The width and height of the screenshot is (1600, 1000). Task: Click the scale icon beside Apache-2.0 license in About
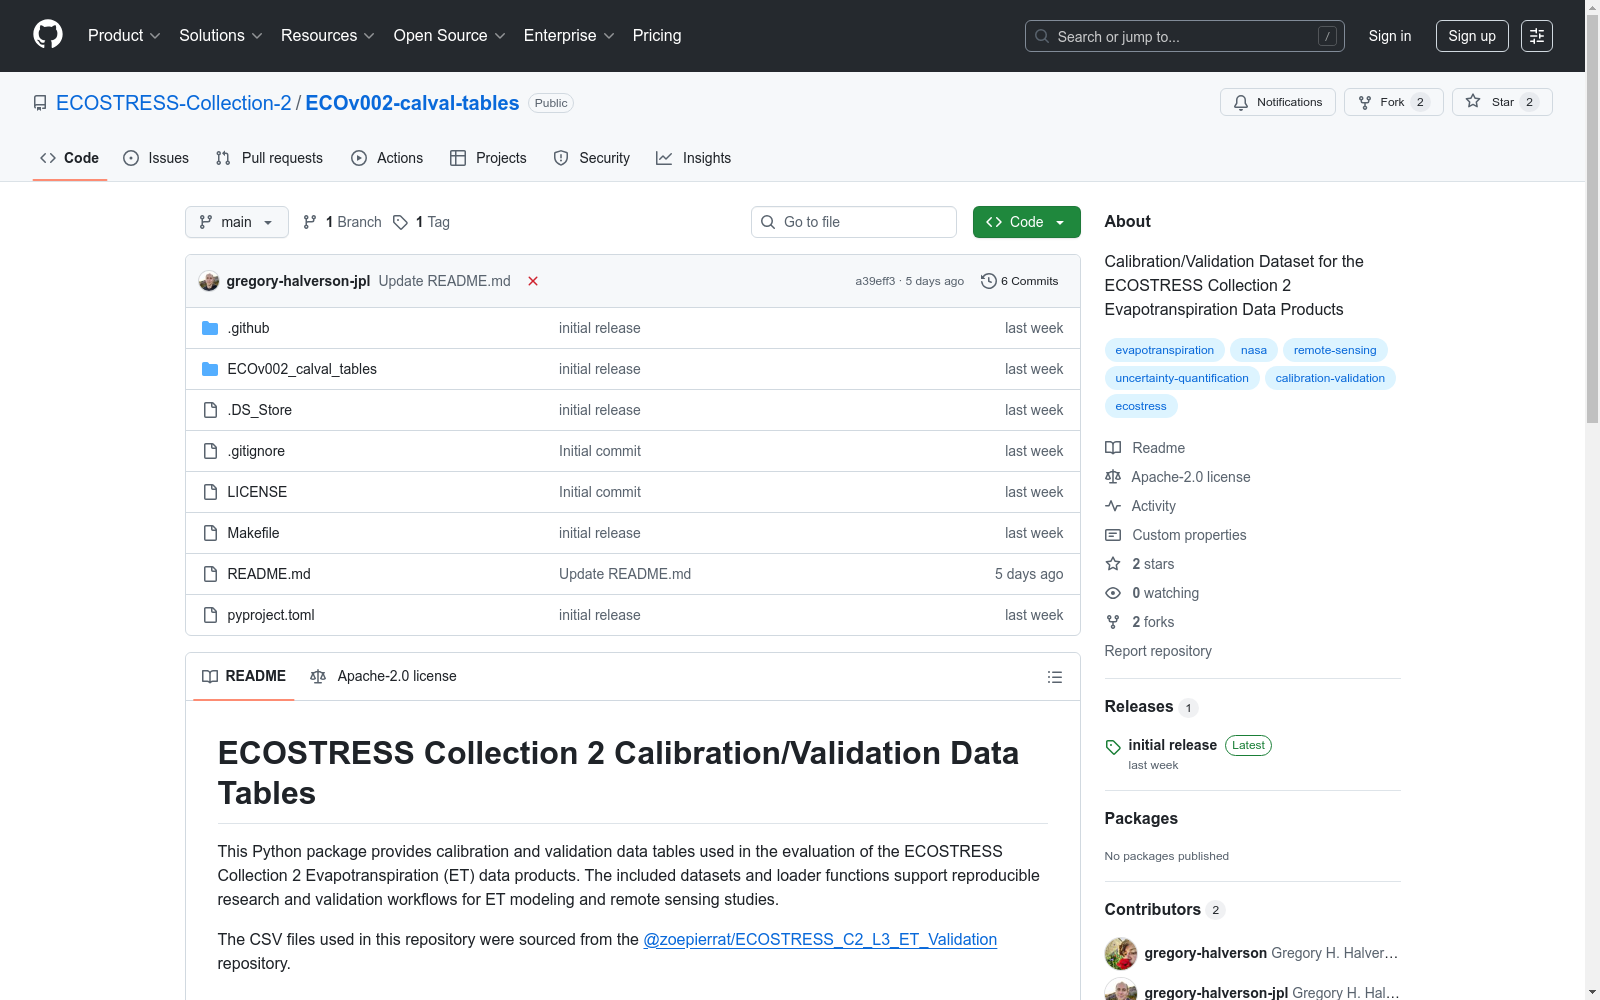pos(1113,477)
